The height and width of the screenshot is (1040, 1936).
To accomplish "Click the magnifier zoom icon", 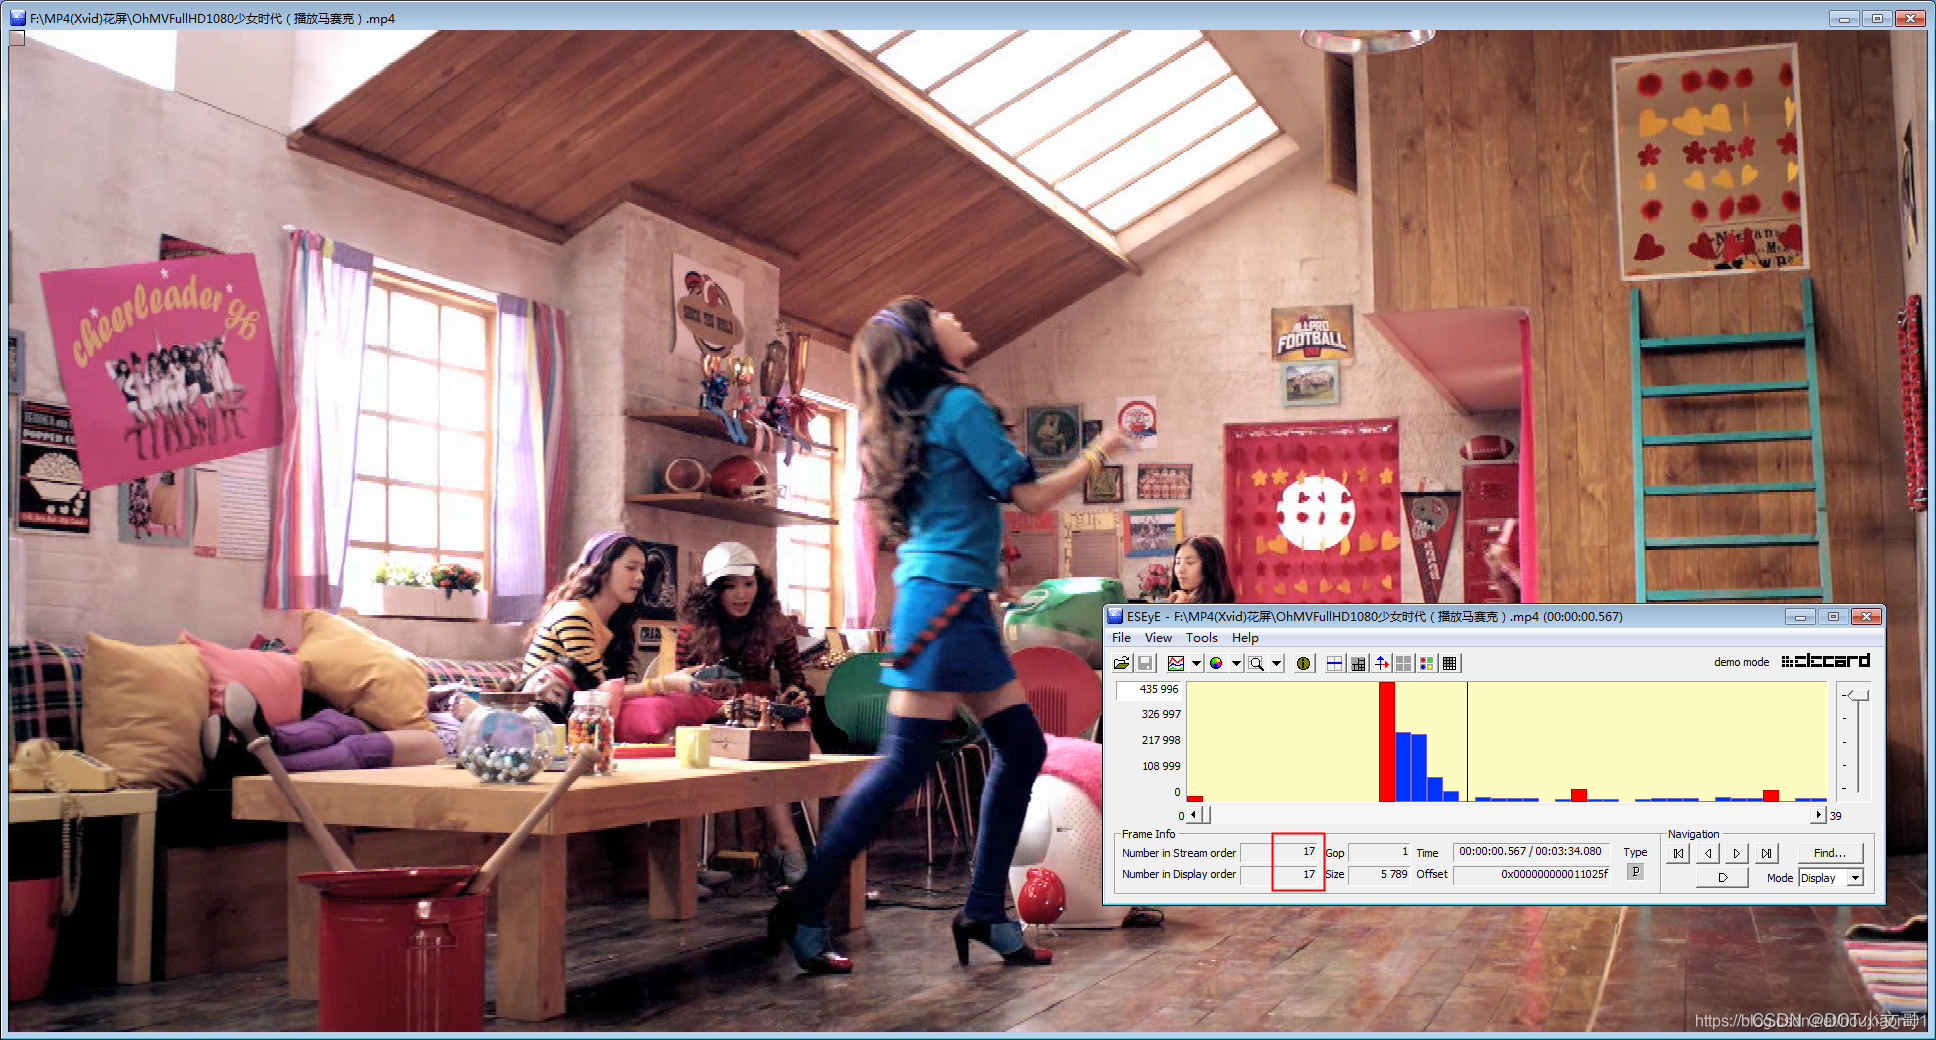I will point(1256,663).
